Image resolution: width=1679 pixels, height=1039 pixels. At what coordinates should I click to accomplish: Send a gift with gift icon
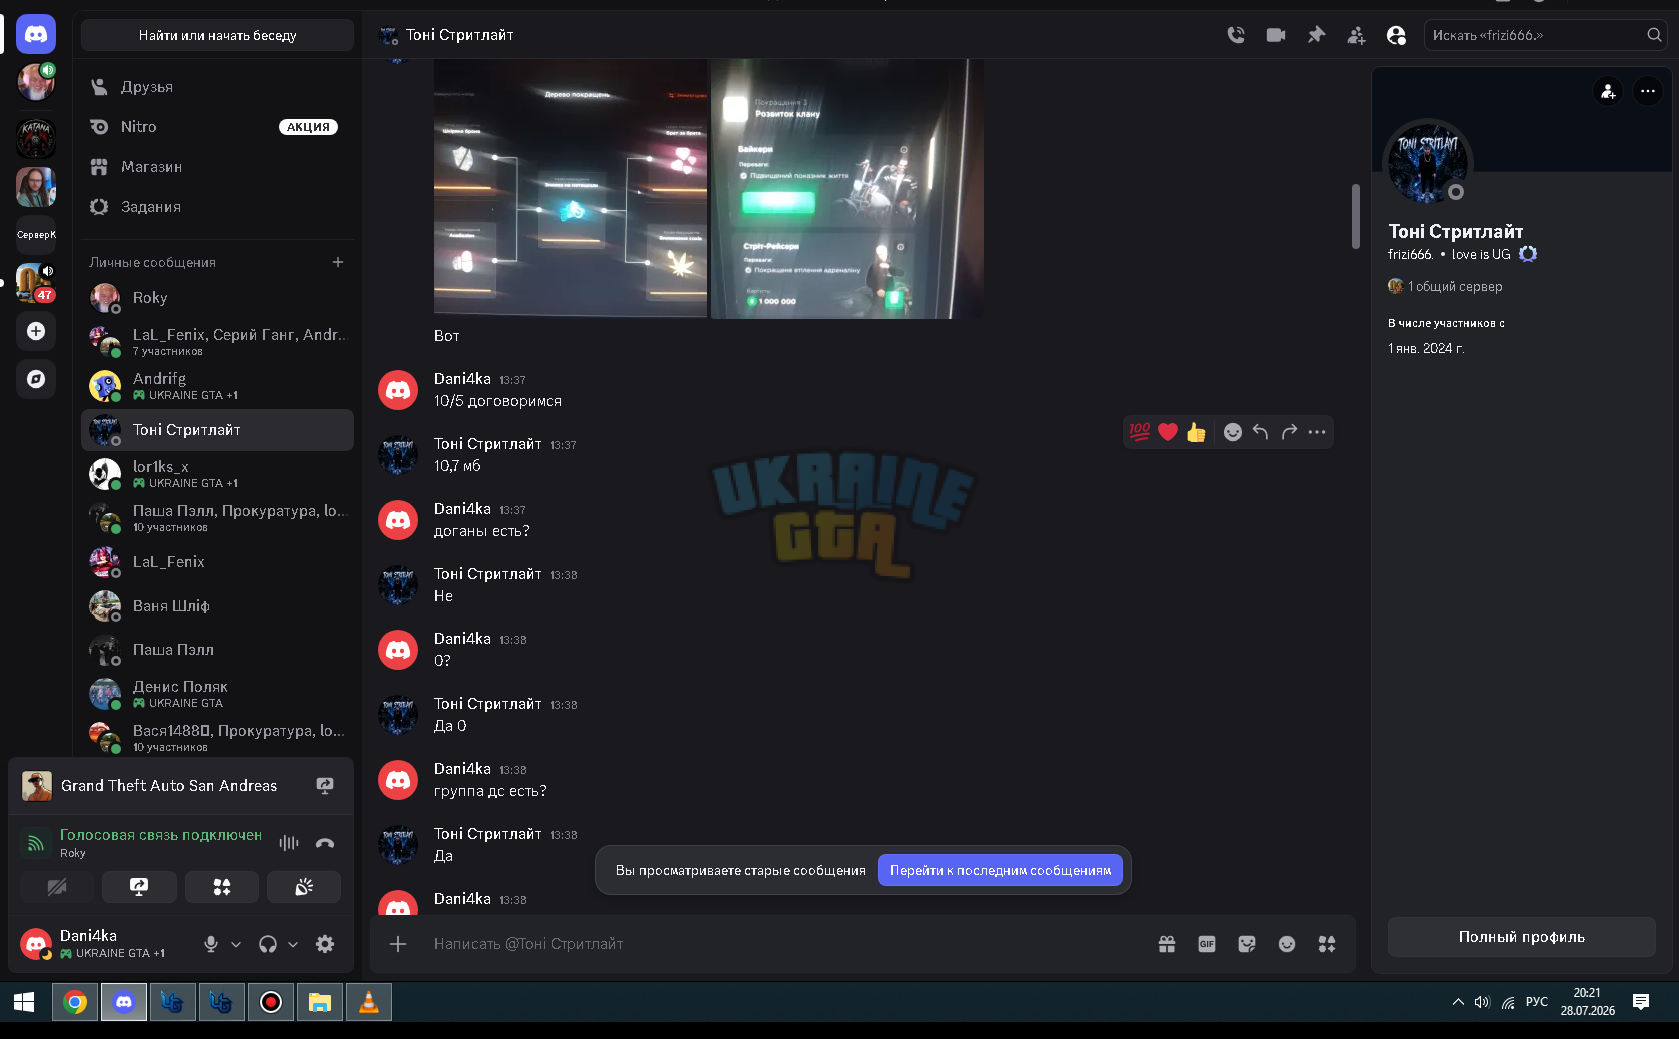(x=1167, y=944)
